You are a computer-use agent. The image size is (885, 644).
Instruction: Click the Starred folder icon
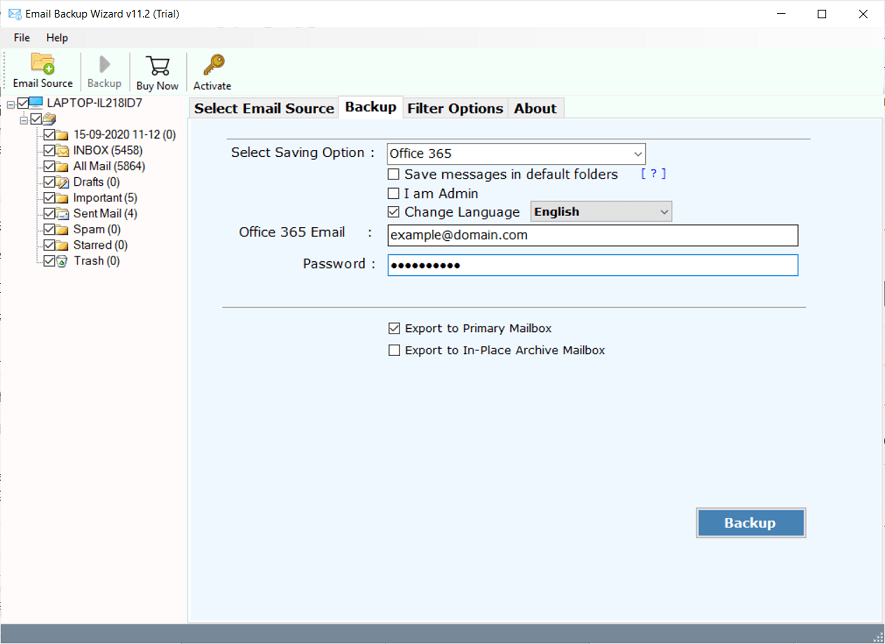coord(62,246)
